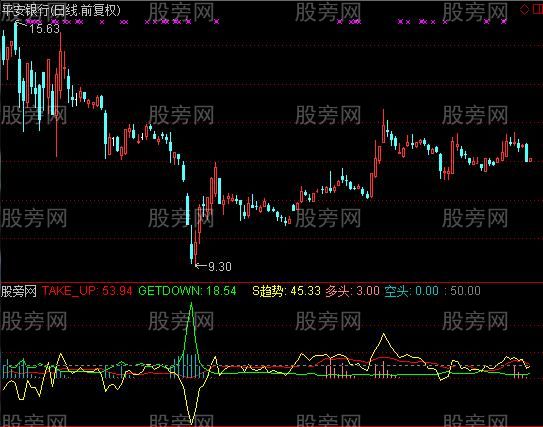Click the 15.63 high price label

click(x=44, y=29)
